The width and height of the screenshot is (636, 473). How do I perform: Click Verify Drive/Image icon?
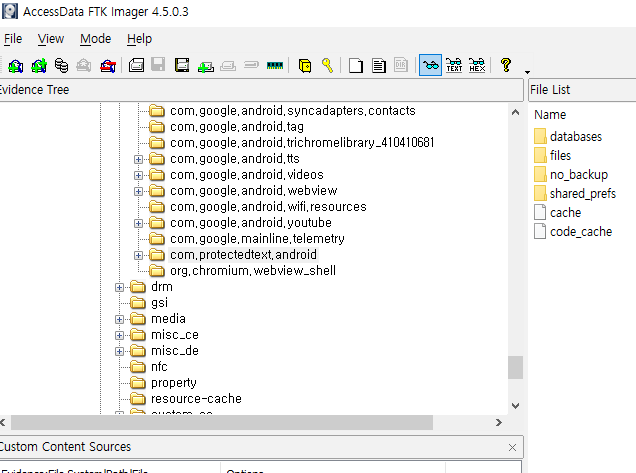(x=251, y=64)
